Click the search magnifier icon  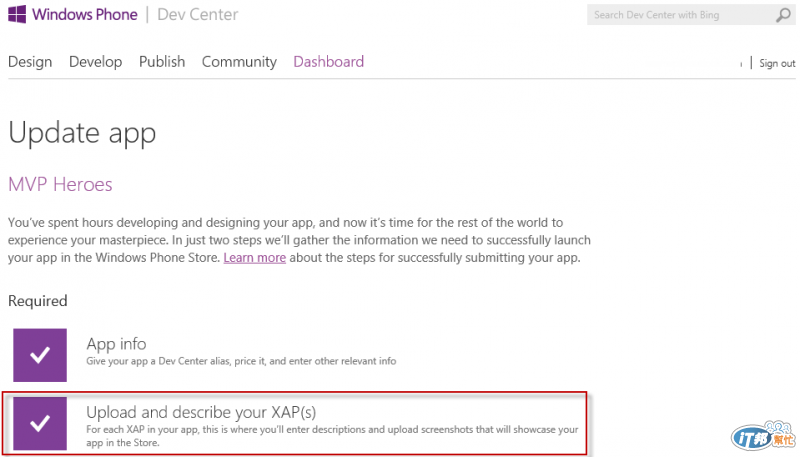click(783, 15)
